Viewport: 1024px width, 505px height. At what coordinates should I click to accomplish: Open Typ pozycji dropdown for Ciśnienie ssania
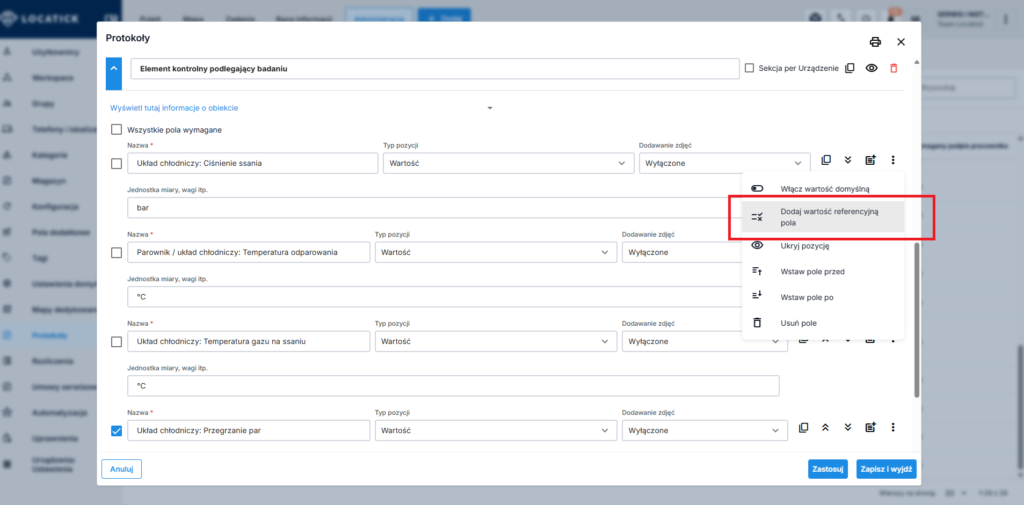(x=509, y=163)
